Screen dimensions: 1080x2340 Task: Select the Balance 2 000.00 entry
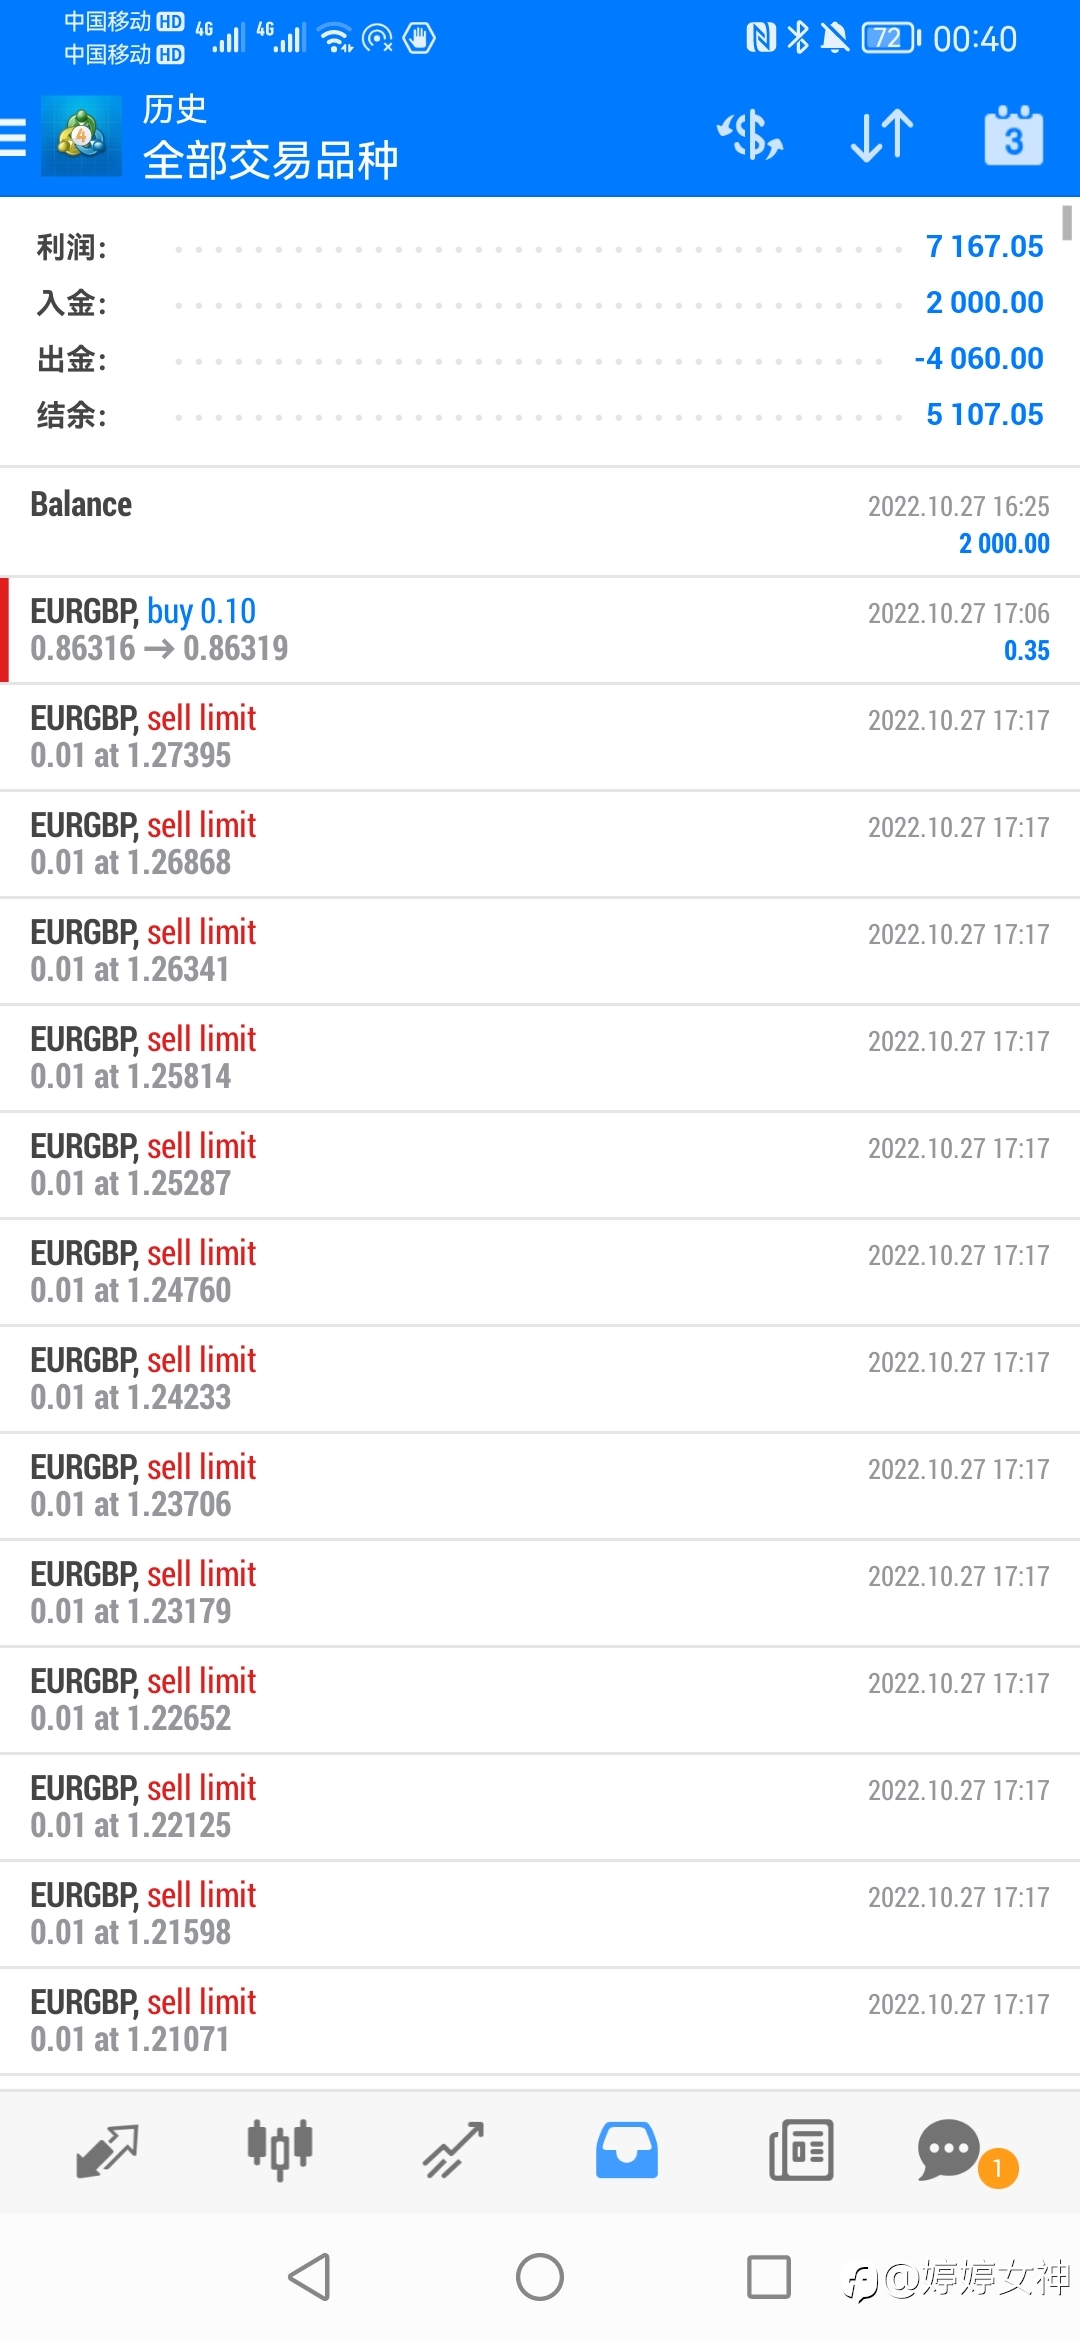click(540, 522)
